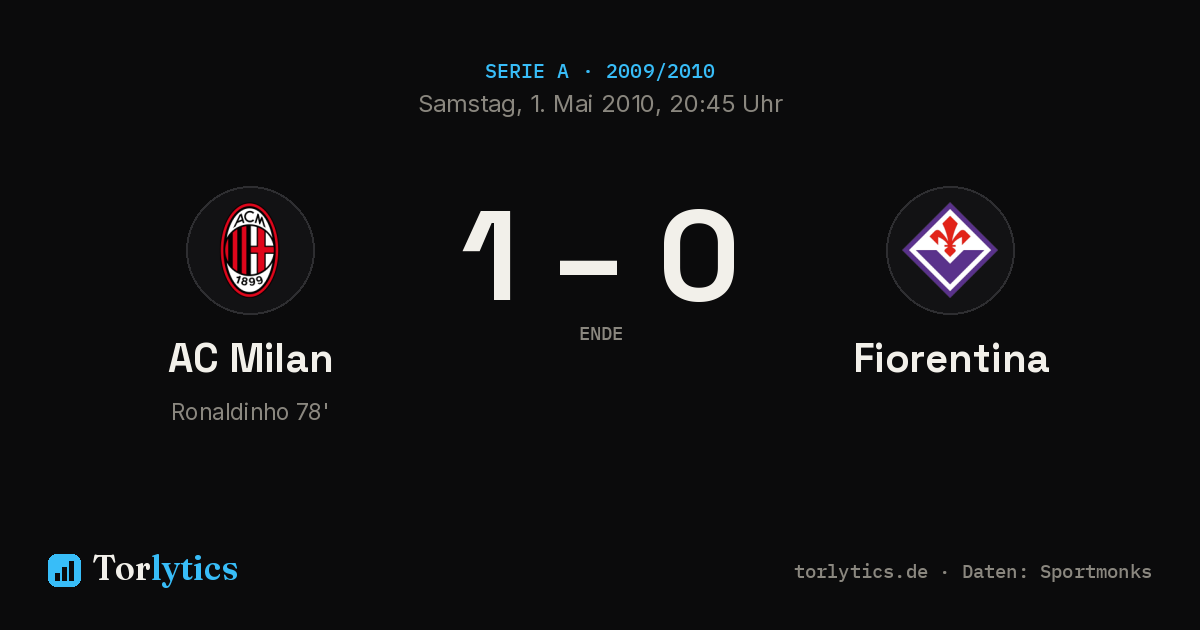The width and height of the screenshot is (1200, 630).
Task: Click the purple diamond of Fiorentina badge
Action: click(950, 250)
